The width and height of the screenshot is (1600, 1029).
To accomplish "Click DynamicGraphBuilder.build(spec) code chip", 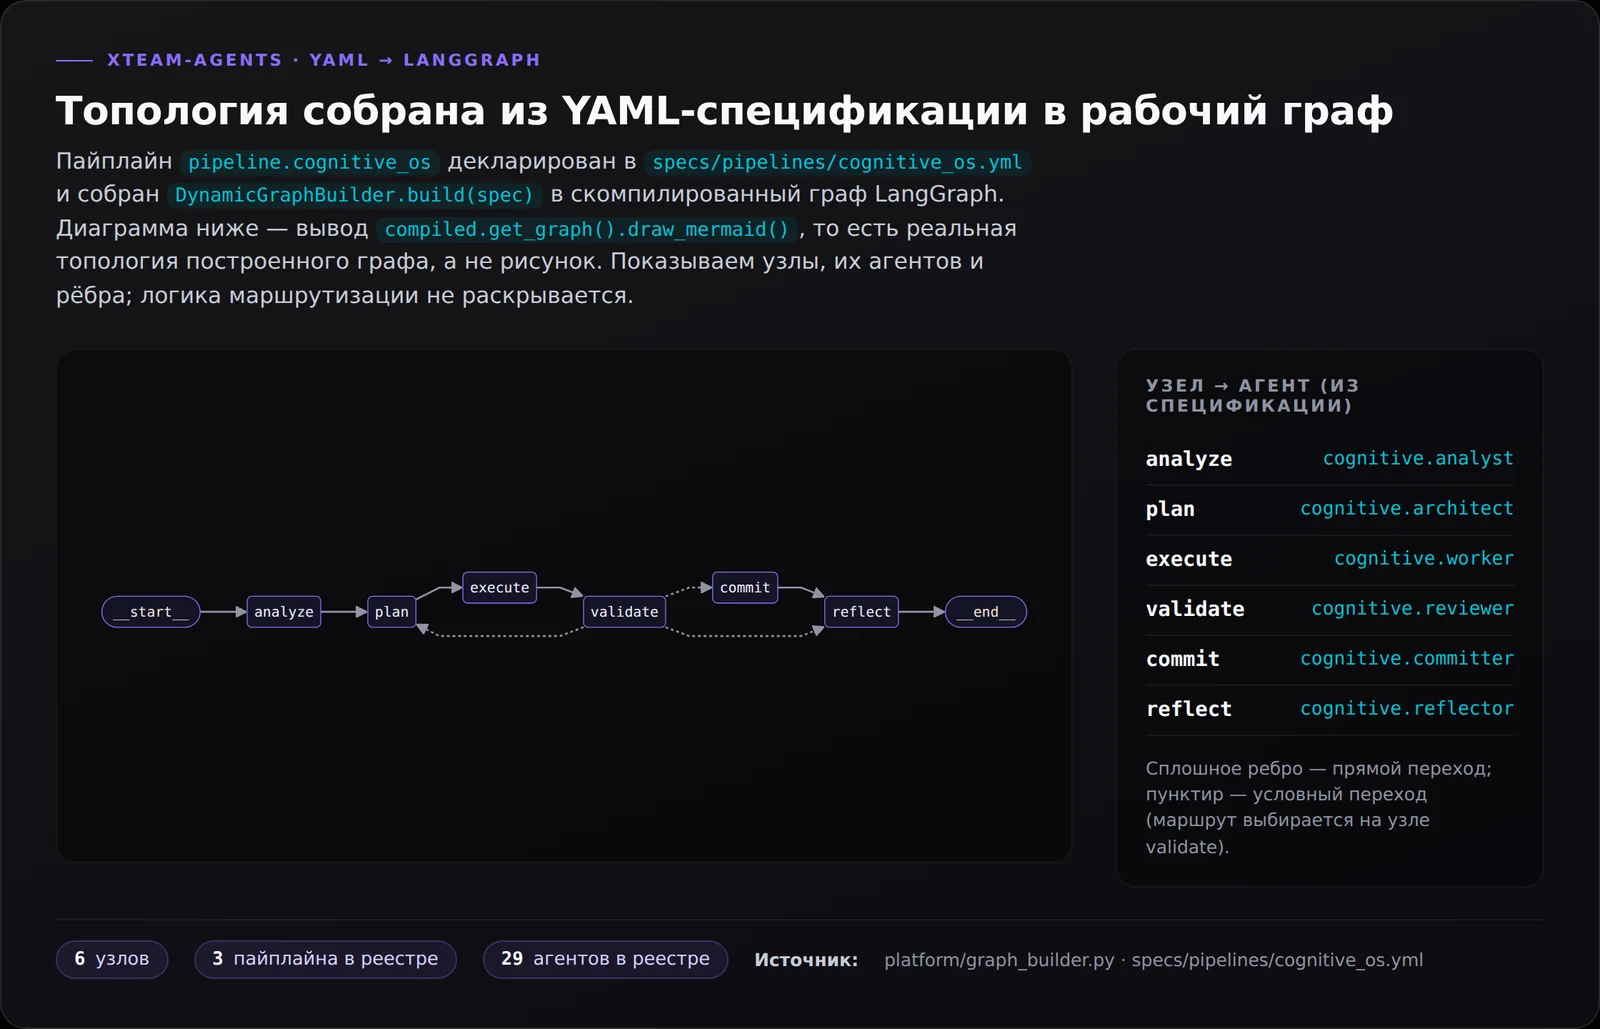I will 354,195.
